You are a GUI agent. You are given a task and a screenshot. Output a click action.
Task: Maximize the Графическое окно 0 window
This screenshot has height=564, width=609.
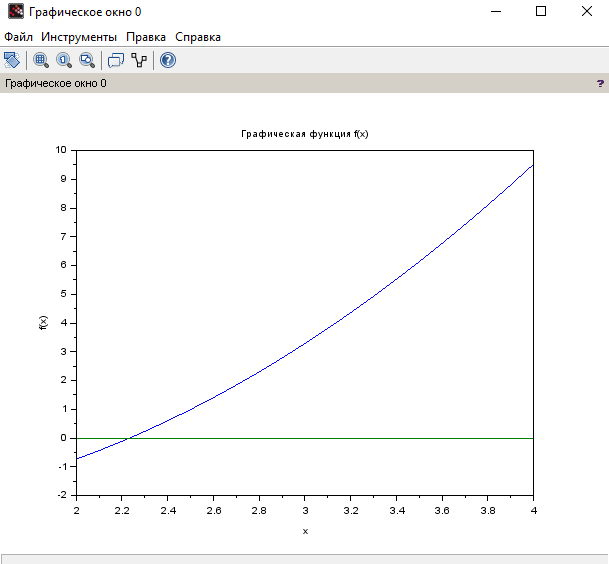541,11
